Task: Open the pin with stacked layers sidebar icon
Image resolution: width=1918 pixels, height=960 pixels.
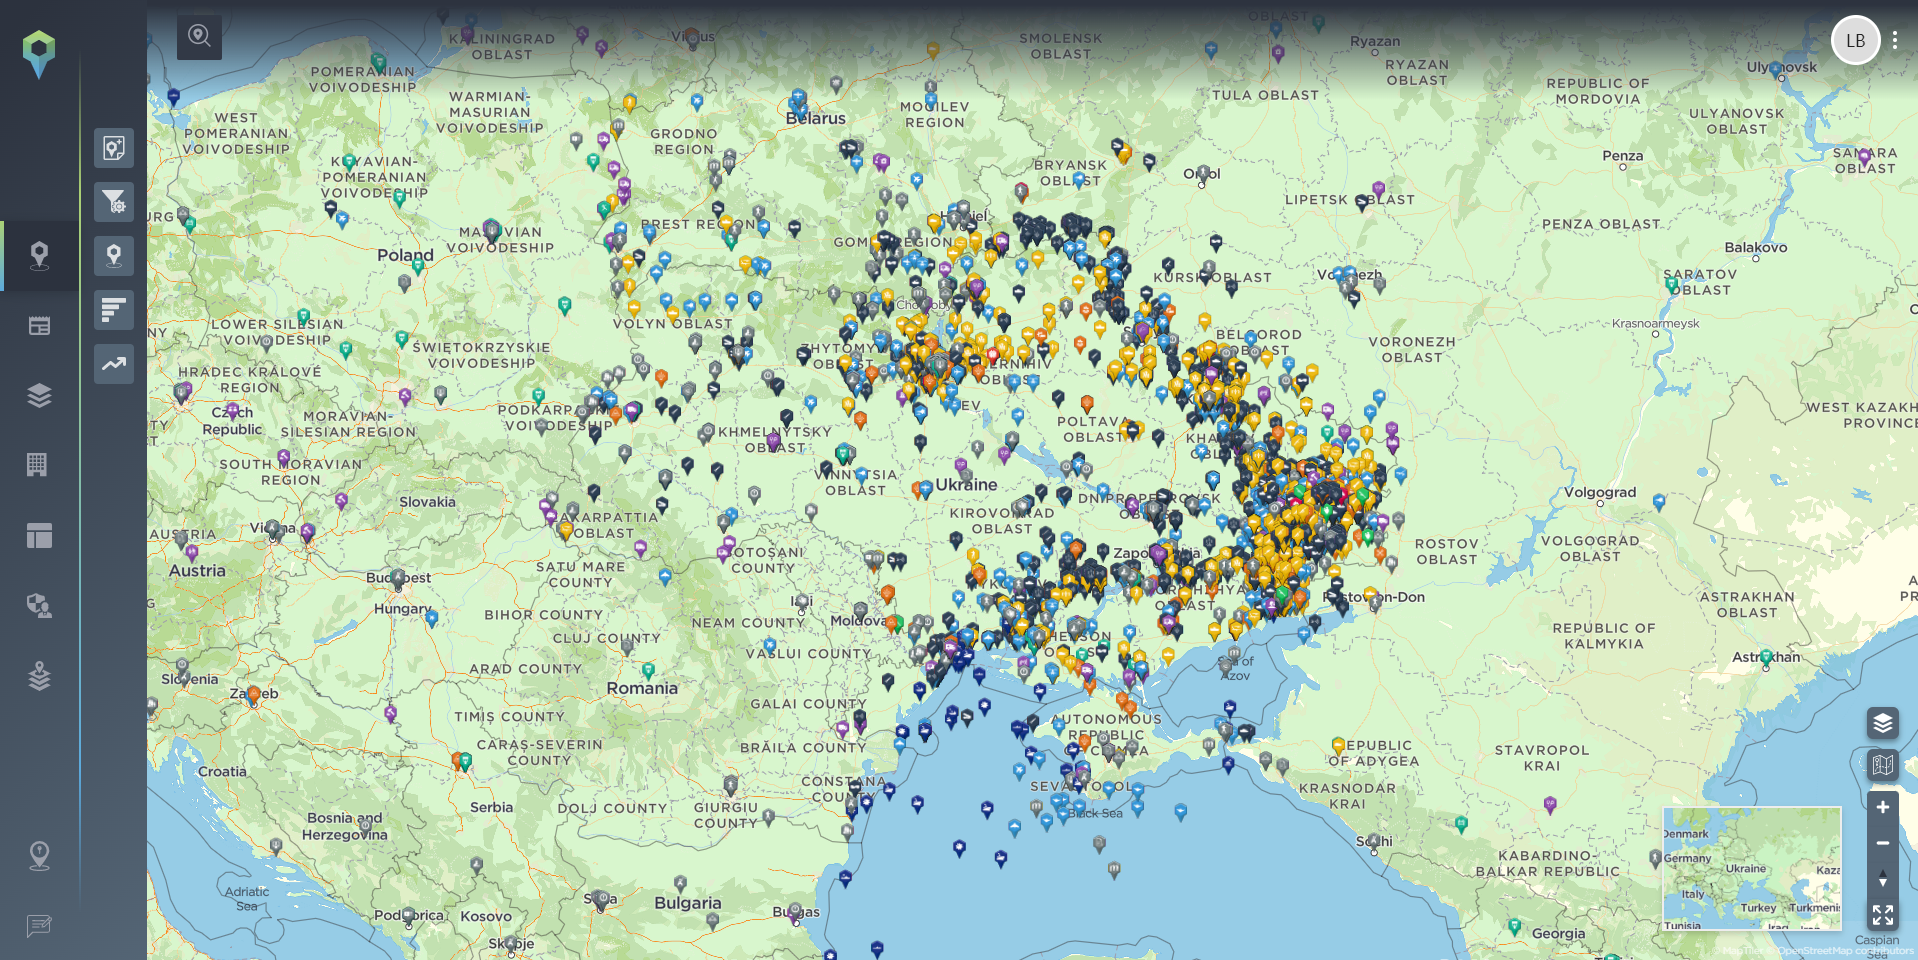Action: tap(39, 676)
